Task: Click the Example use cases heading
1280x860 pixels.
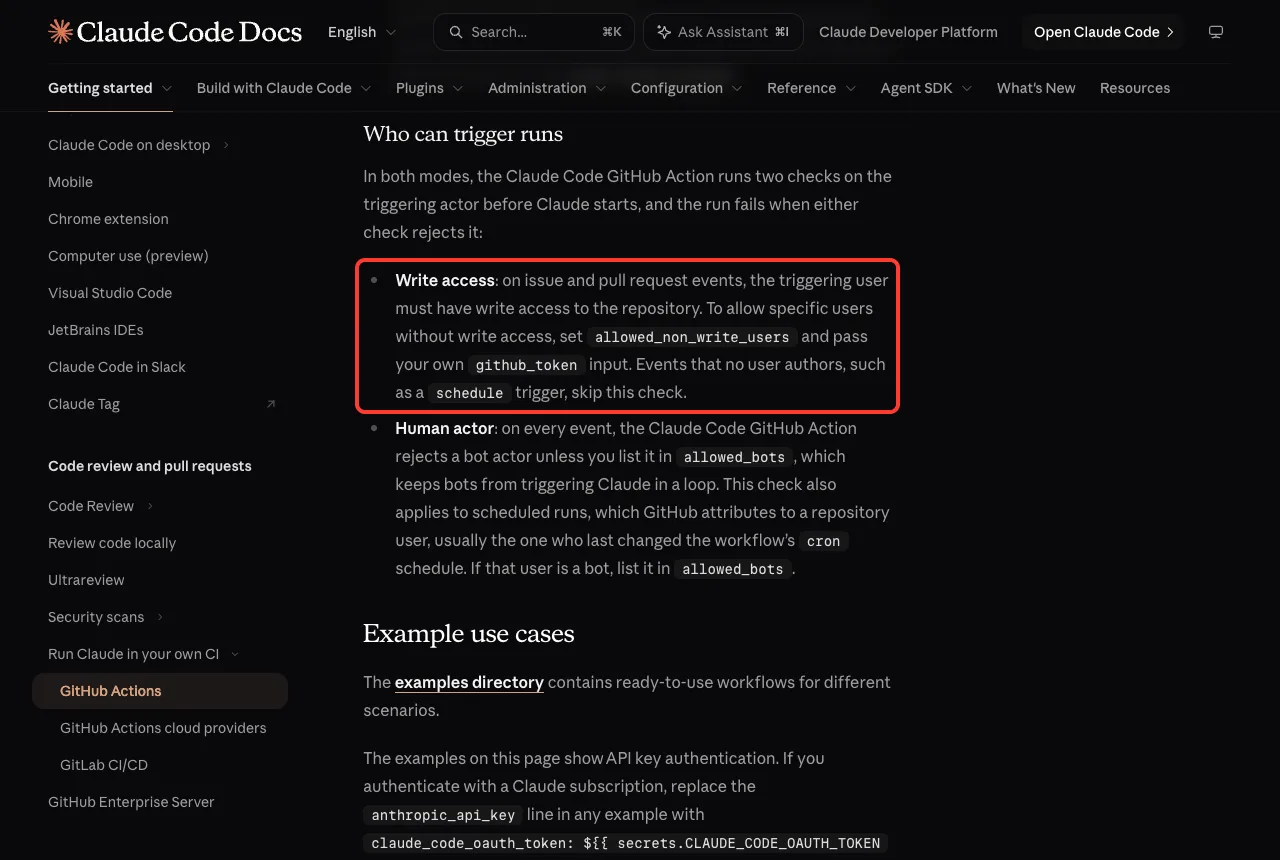Action: [468, 634]
